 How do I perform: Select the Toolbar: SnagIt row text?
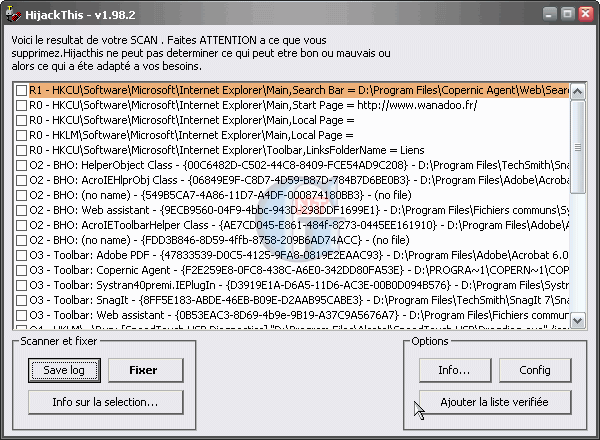tap(299, 300)
